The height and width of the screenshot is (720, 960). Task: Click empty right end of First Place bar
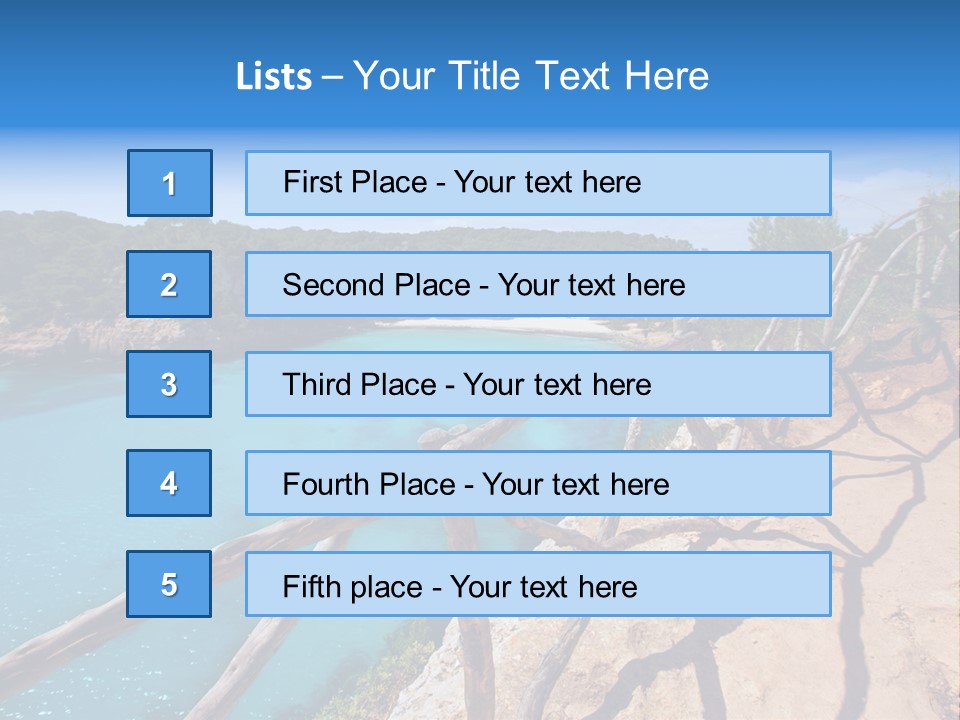click(x=760, y=183)
